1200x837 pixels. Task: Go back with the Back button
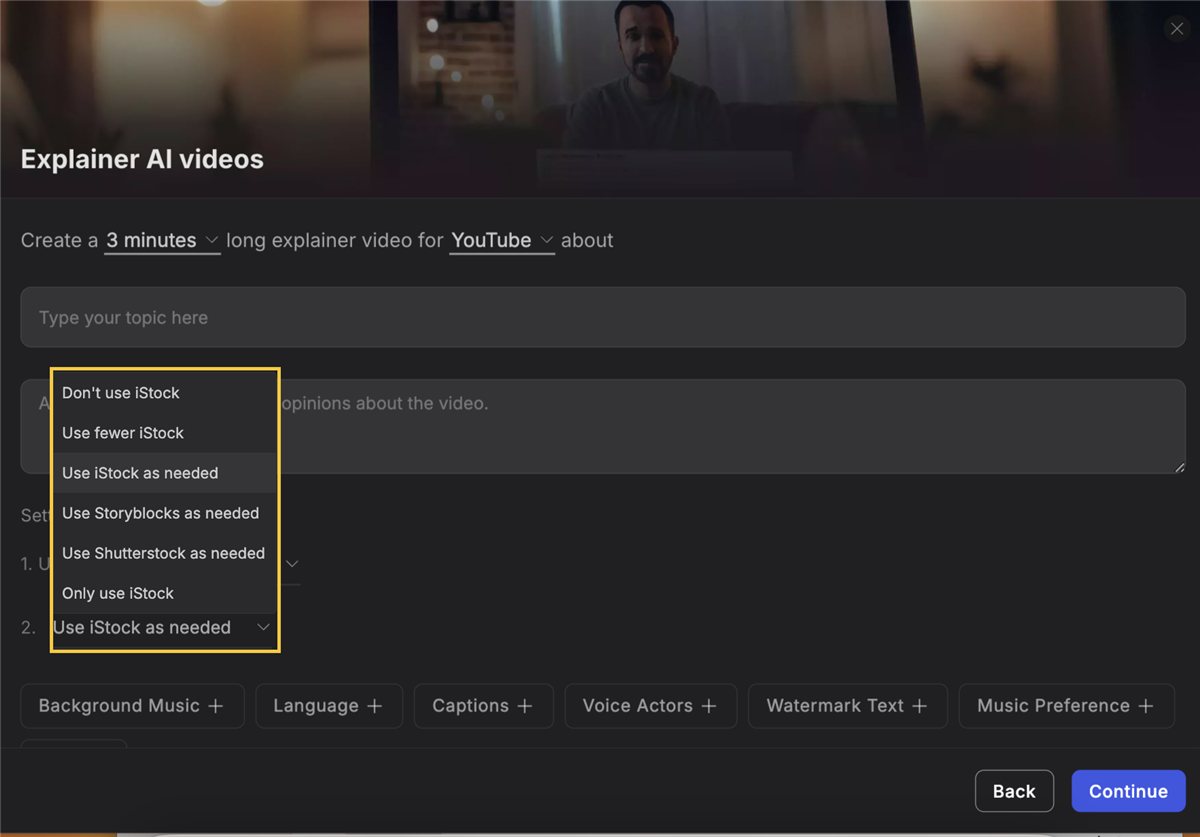pyautogui.click(x=1014, y=791)
